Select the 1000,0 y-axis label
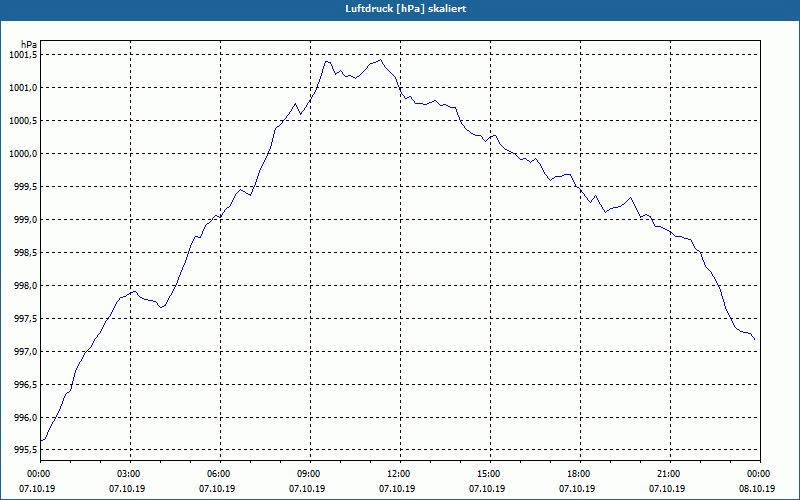Screen dimensions: 800x500 click(23, 154)
